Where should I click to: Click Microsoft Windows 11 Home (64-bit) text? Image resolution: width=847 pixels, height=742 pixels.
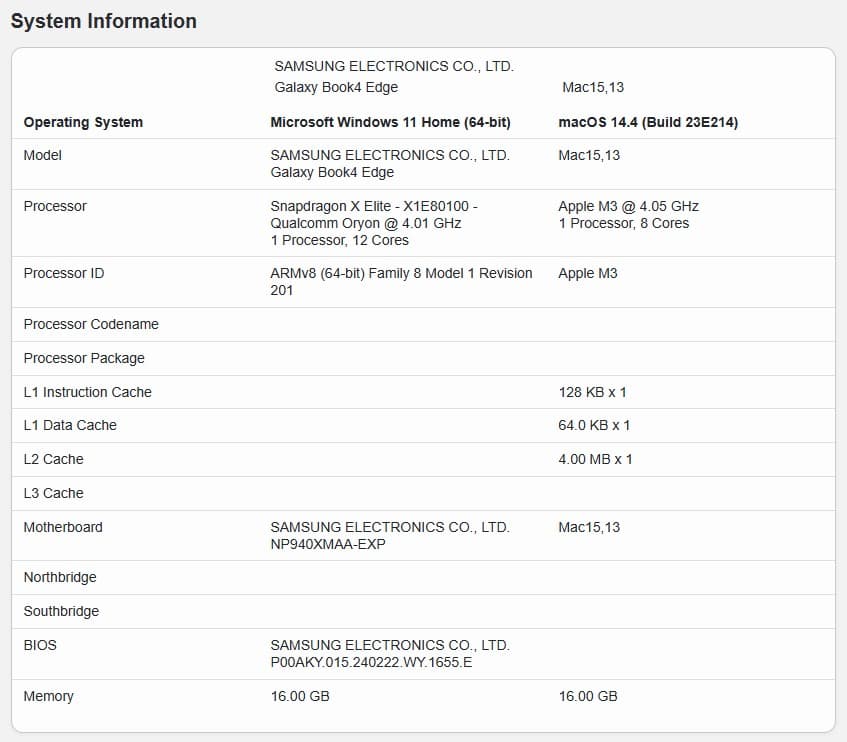click(390, 122)
